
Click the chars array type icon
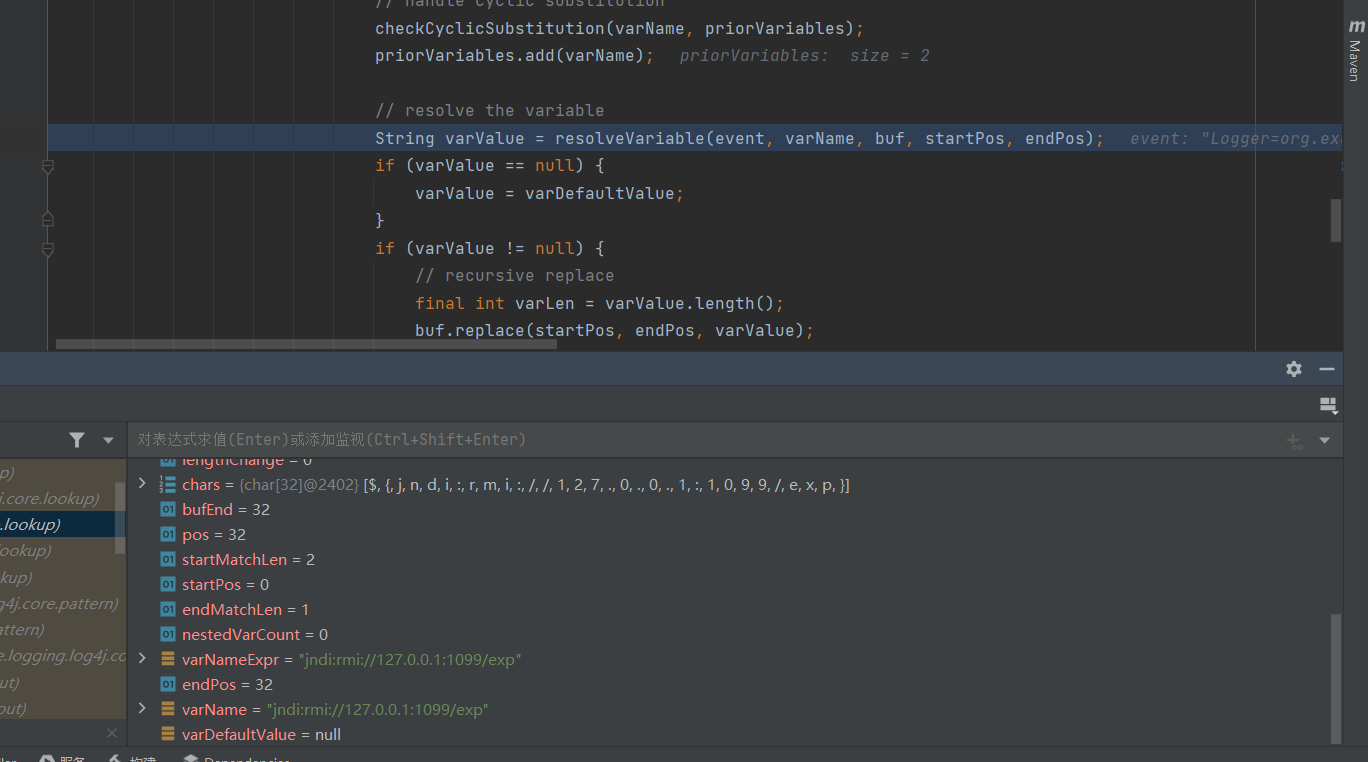168,484
